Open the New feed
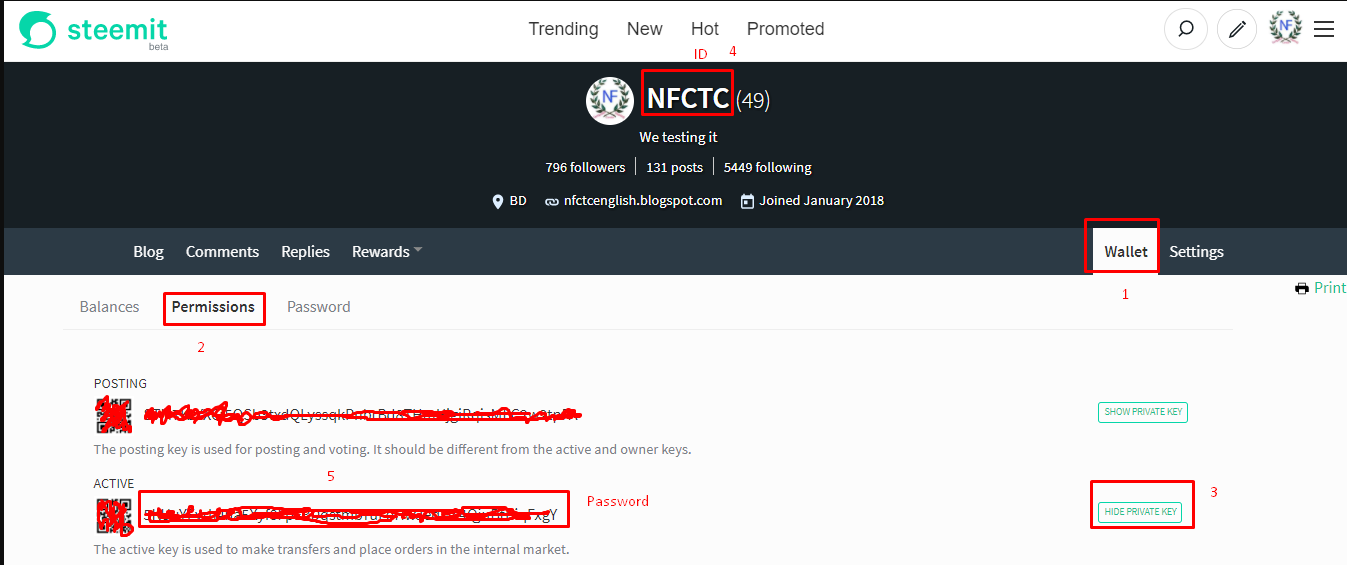The height and width of the screenshot is (565, 1347). click(x=644, y=29)
